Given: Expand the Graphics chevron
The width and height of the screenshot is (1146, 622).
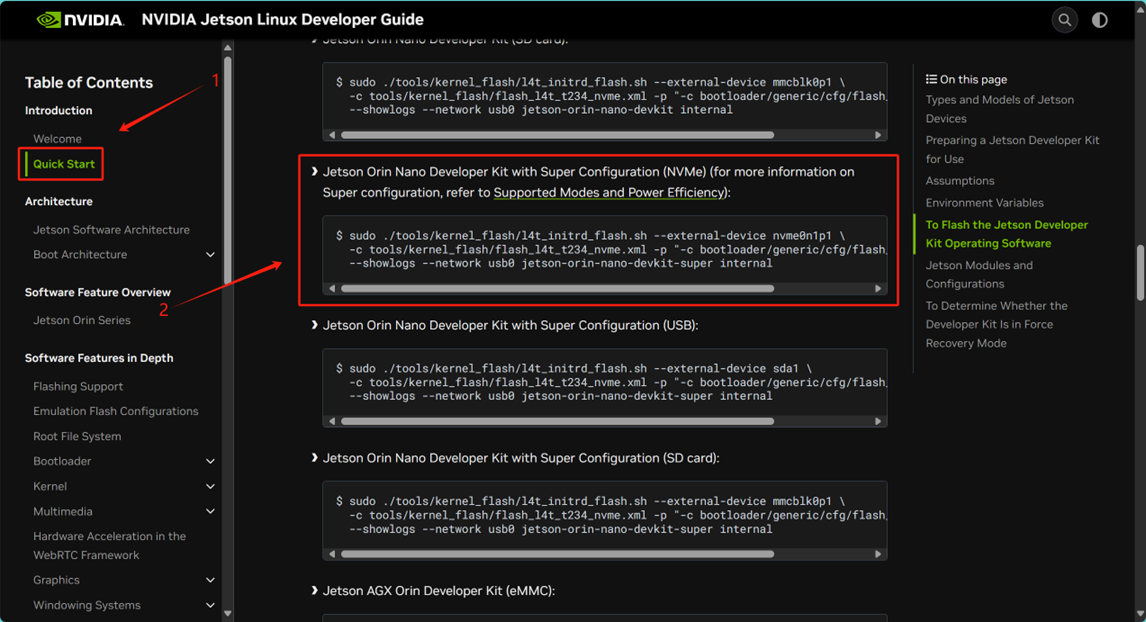Looking at the screenshot, I should [210, 580].
